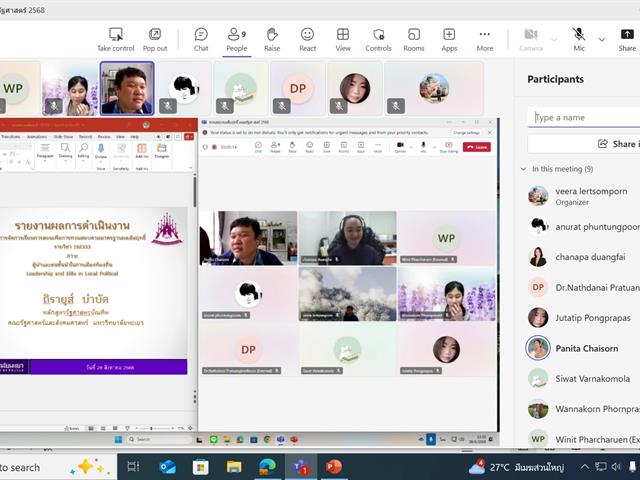Collapse the 'In this meeting (9)' list

524,169
